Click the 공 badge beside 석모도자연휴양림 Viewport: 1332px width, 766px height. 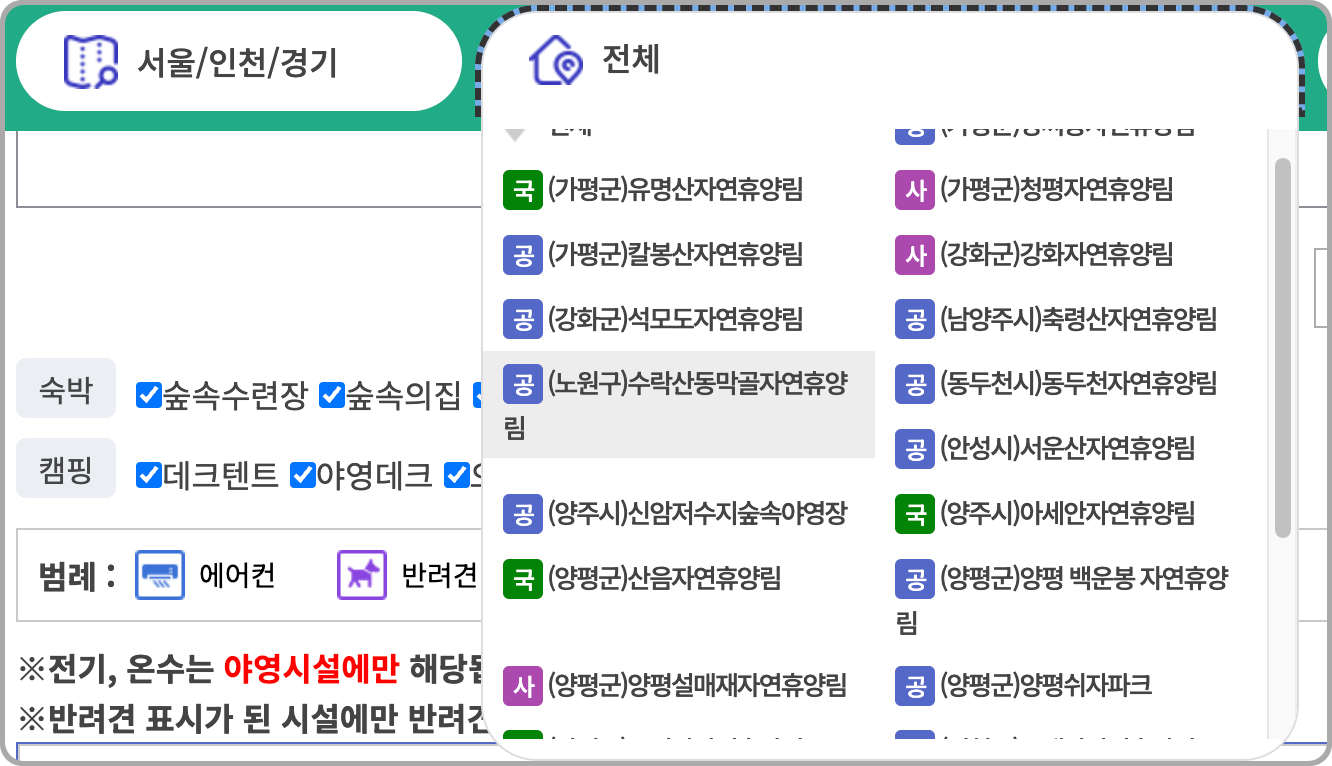pos(522,319)
